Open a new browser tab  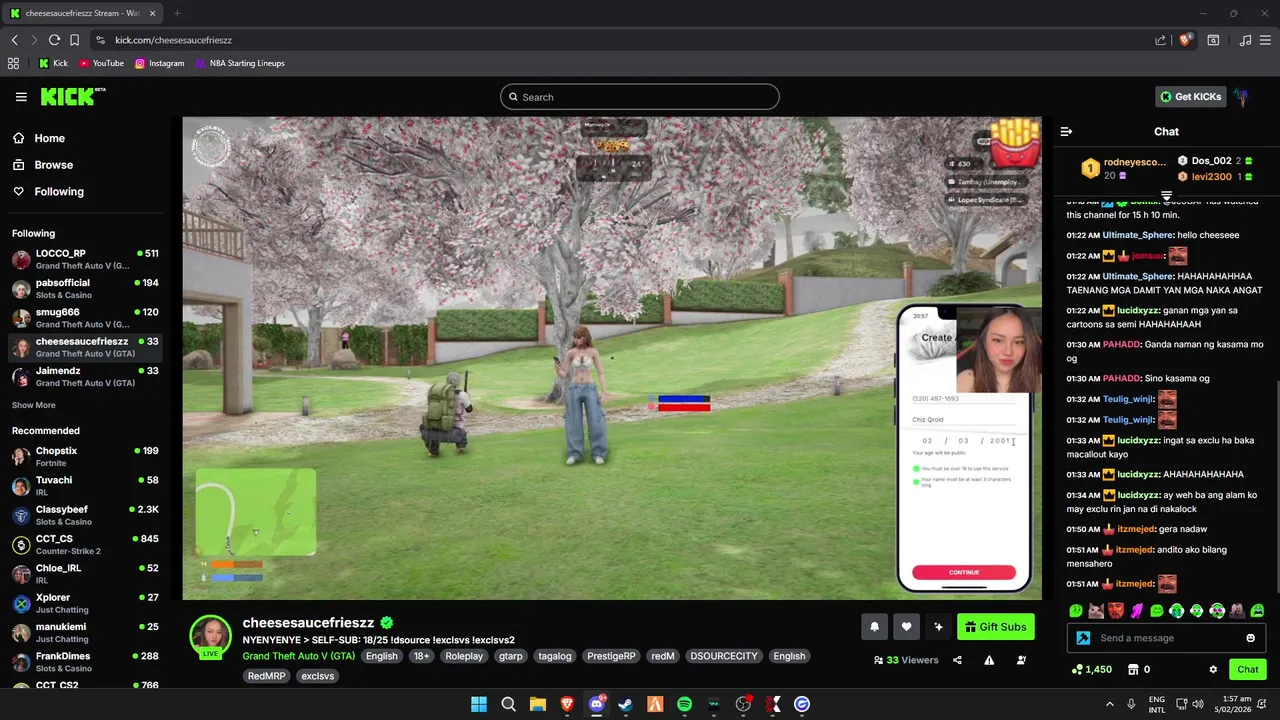177,13
